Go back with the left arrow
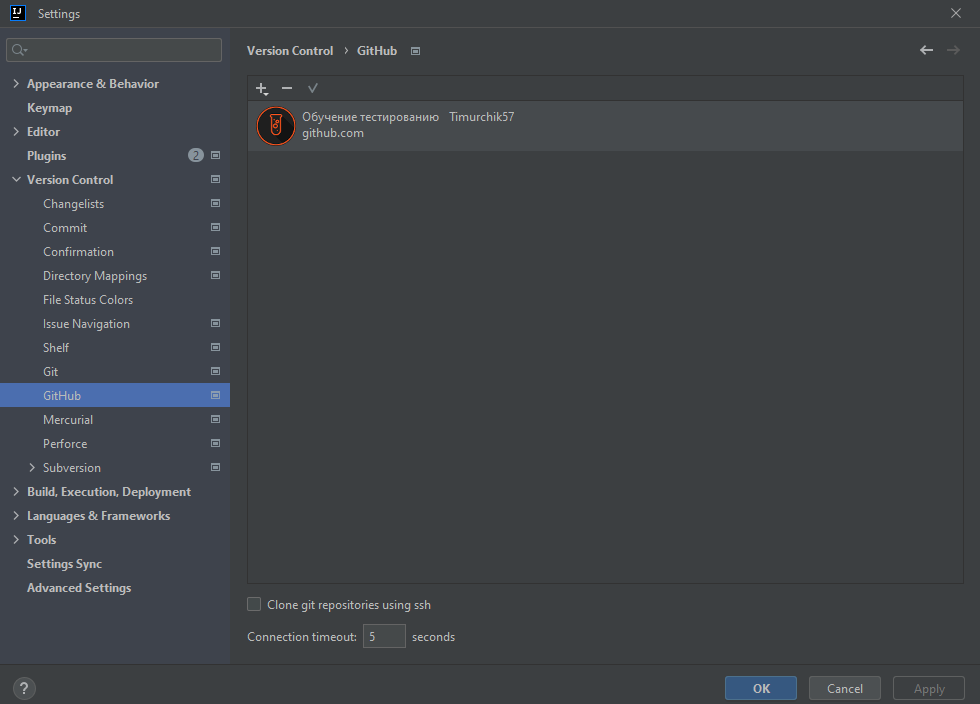980x704 pixels. (x=926, y=50)
